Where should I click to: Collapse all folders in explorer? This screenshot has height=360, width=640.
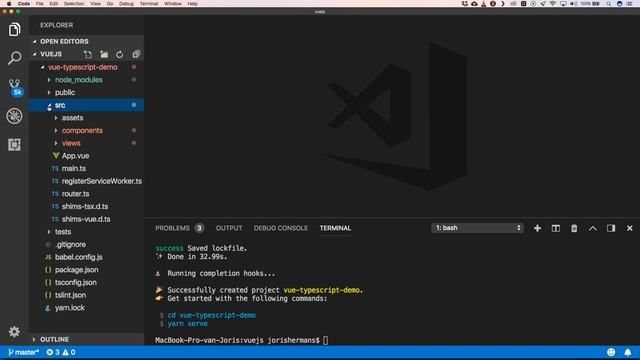click(136, 54)
